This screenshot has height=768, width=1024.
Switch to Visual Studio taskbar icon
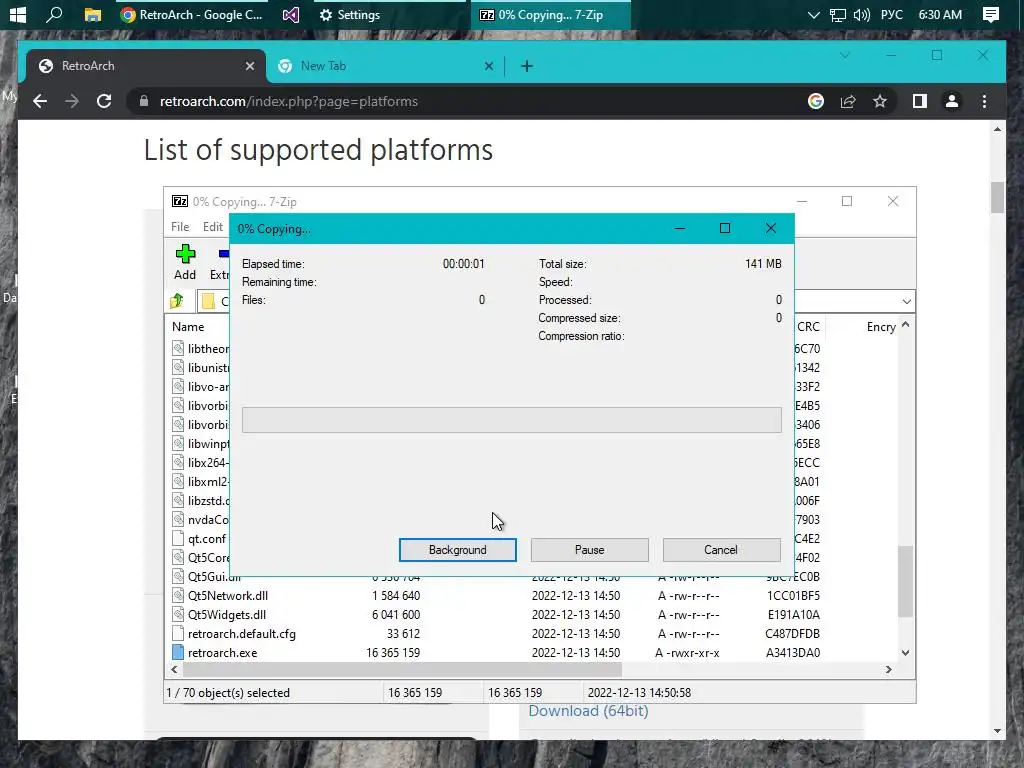tap(291, 14)
